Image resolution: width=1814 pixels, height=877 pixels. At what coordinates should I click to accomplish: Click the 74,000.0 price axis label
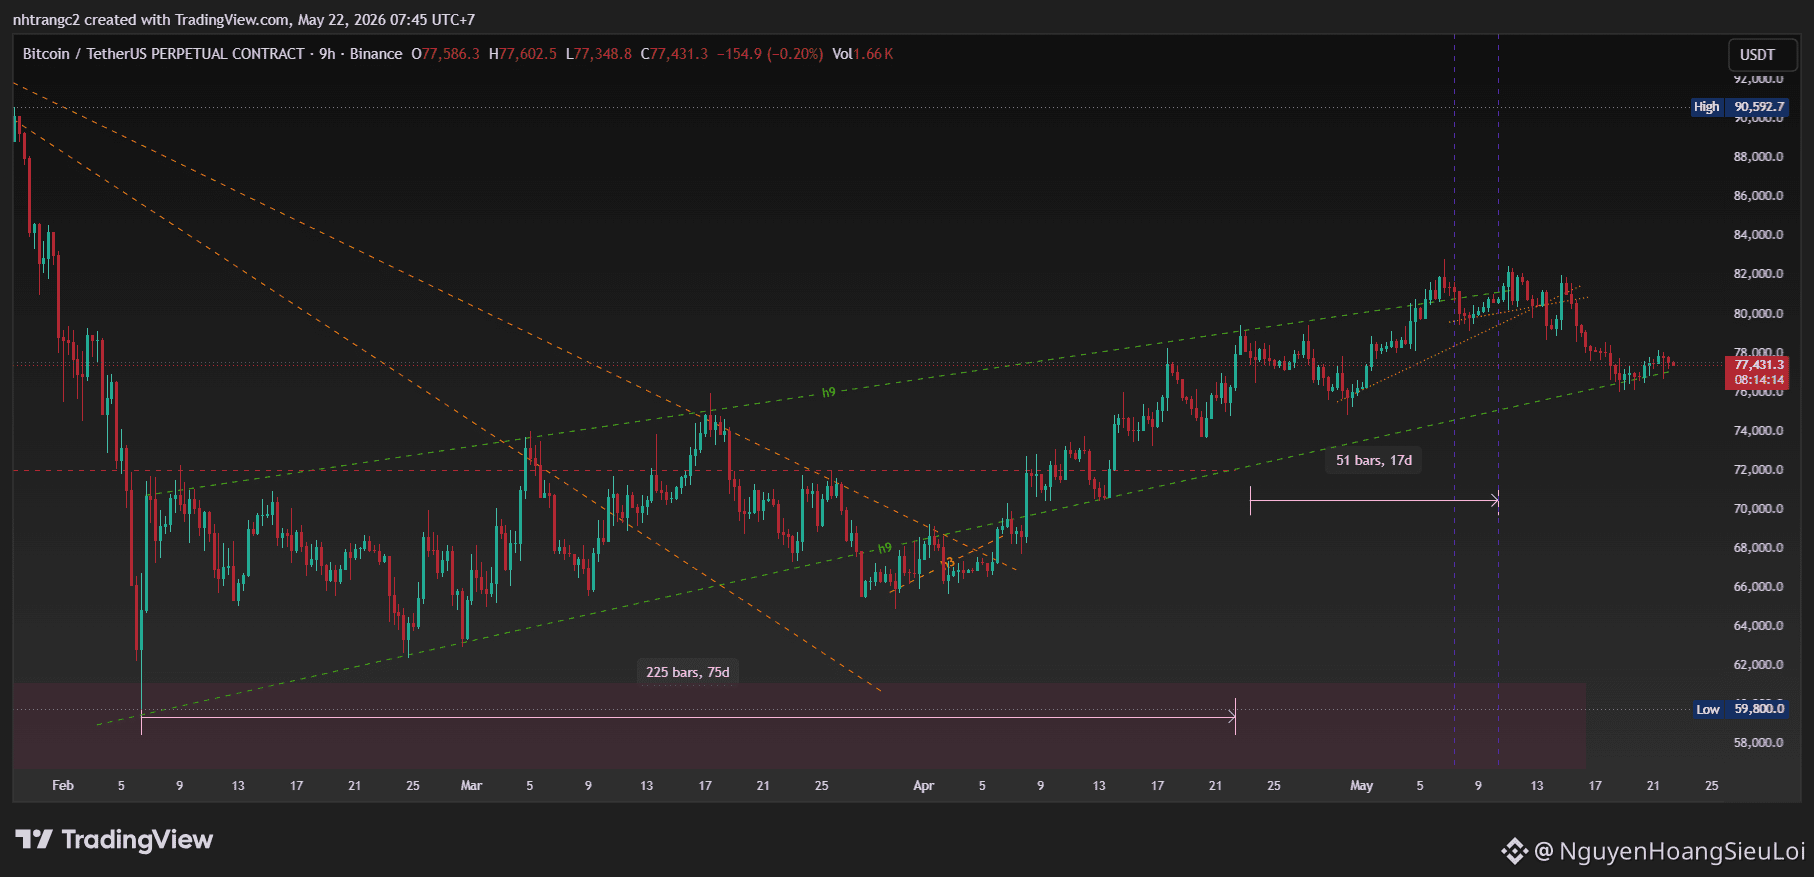pyautogui.click(x=1759, y=431)
